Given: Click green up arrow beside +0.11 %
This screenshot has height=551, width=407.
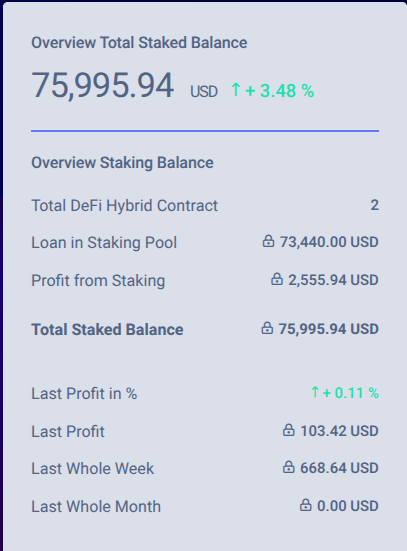Looking at the screenshot, I should (315, 392).
